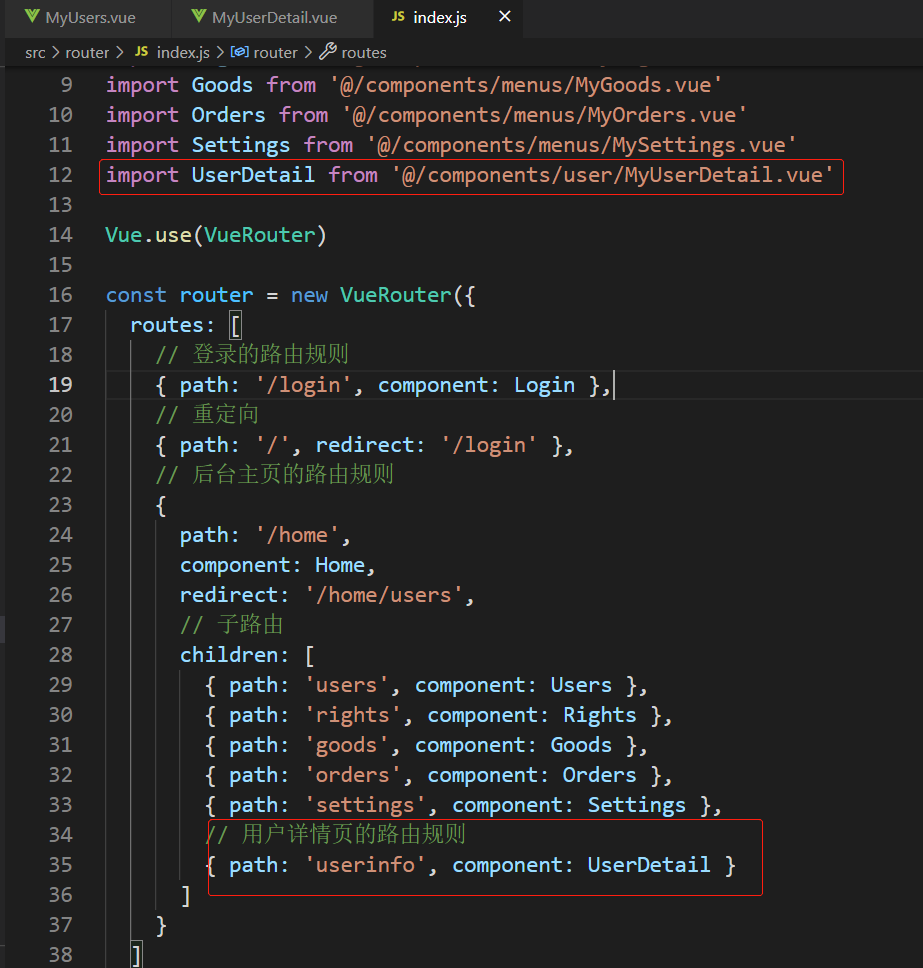Viewport: 923px width, 968px height.
Task: Click the router variable symbol icon in breadcrumb
Action: pos(240,52)
